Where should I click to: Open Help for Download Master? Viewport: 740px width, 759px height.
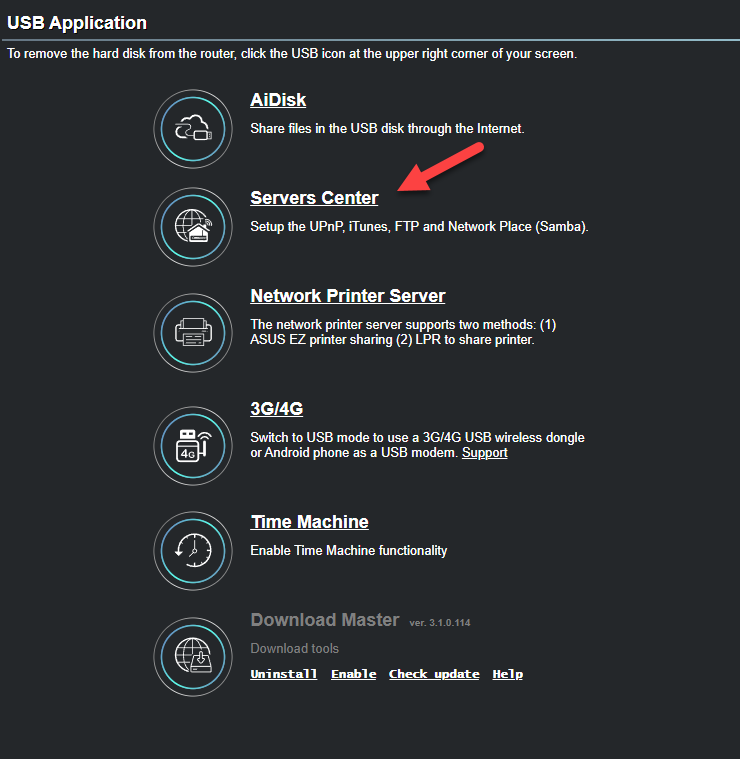tap(507, 674)
